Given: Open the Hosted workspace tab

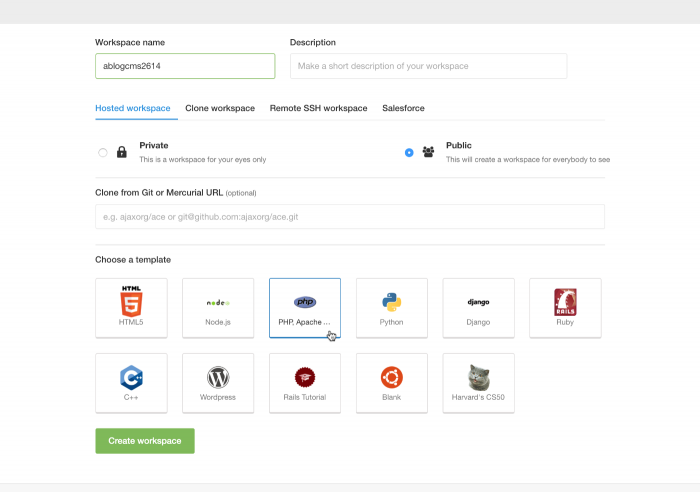Looking at the screenshot, I should (133, 108).
